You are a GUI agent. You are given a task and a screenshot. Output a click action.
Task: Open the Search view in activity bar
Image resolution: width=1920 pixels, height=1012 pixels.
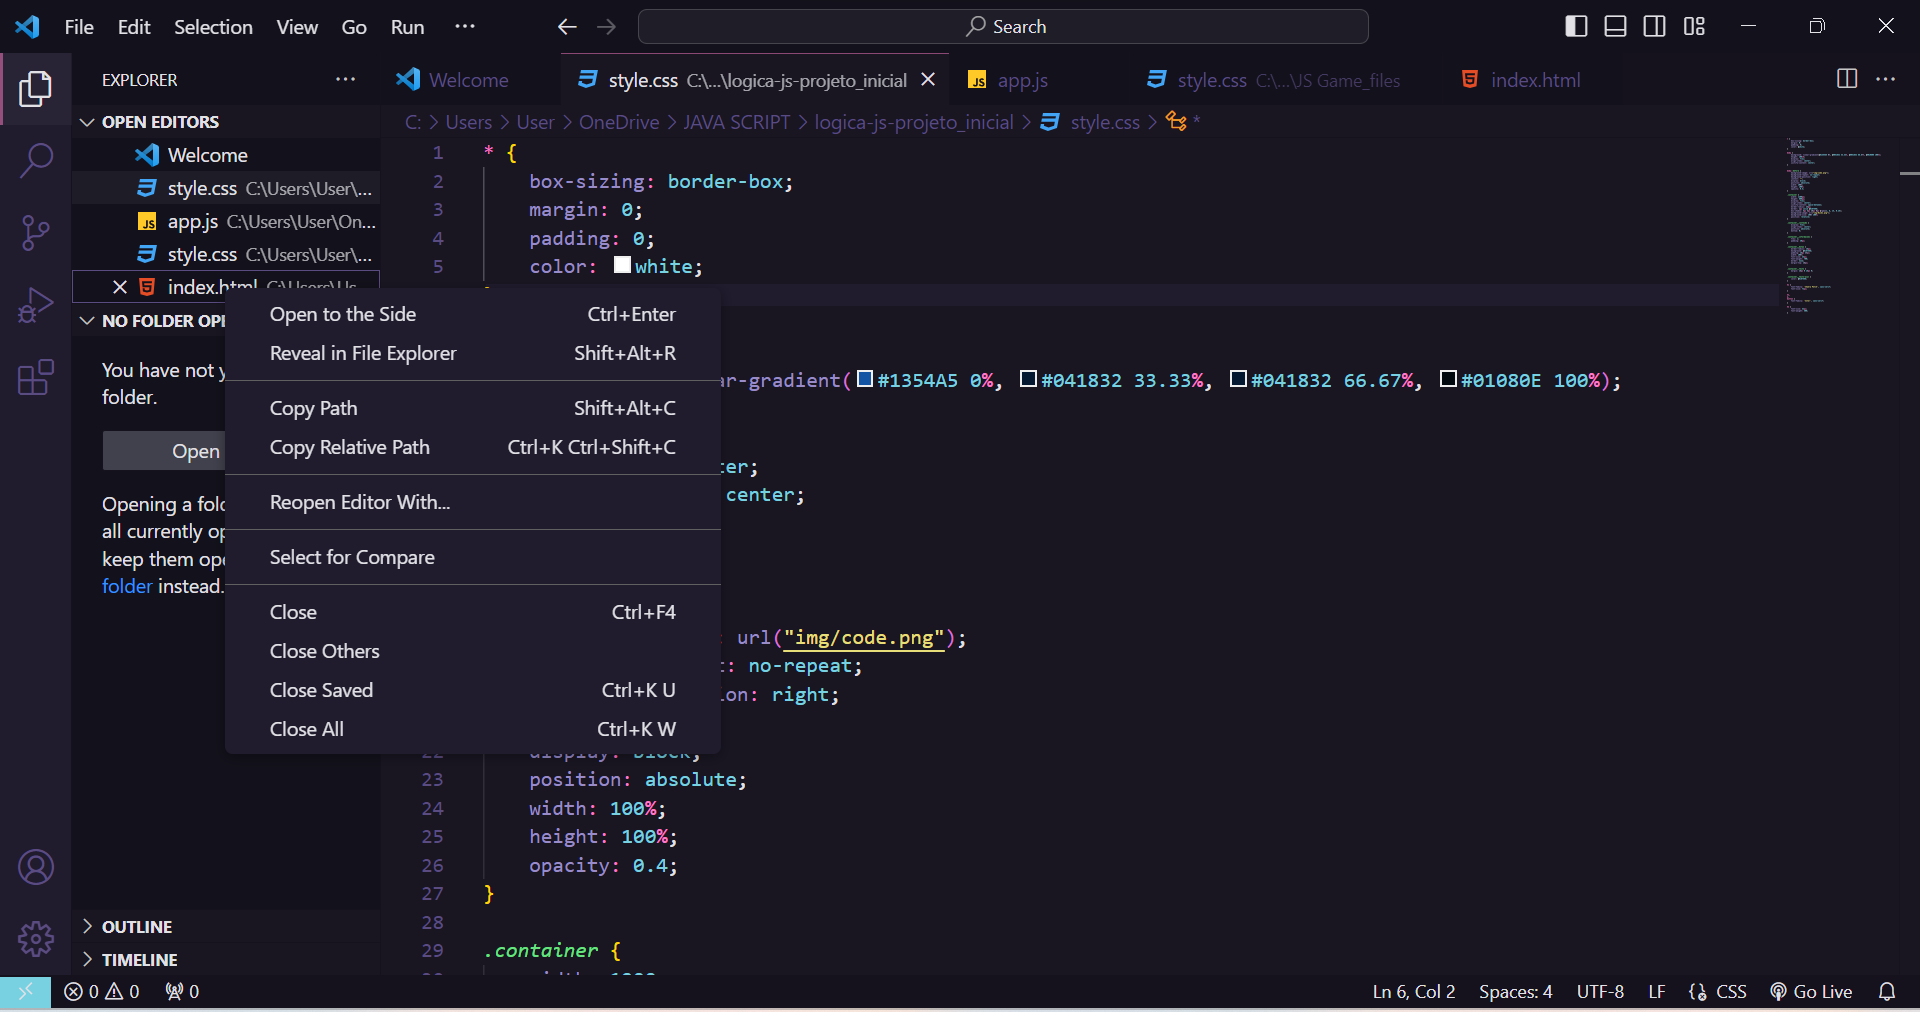(36, 160)
